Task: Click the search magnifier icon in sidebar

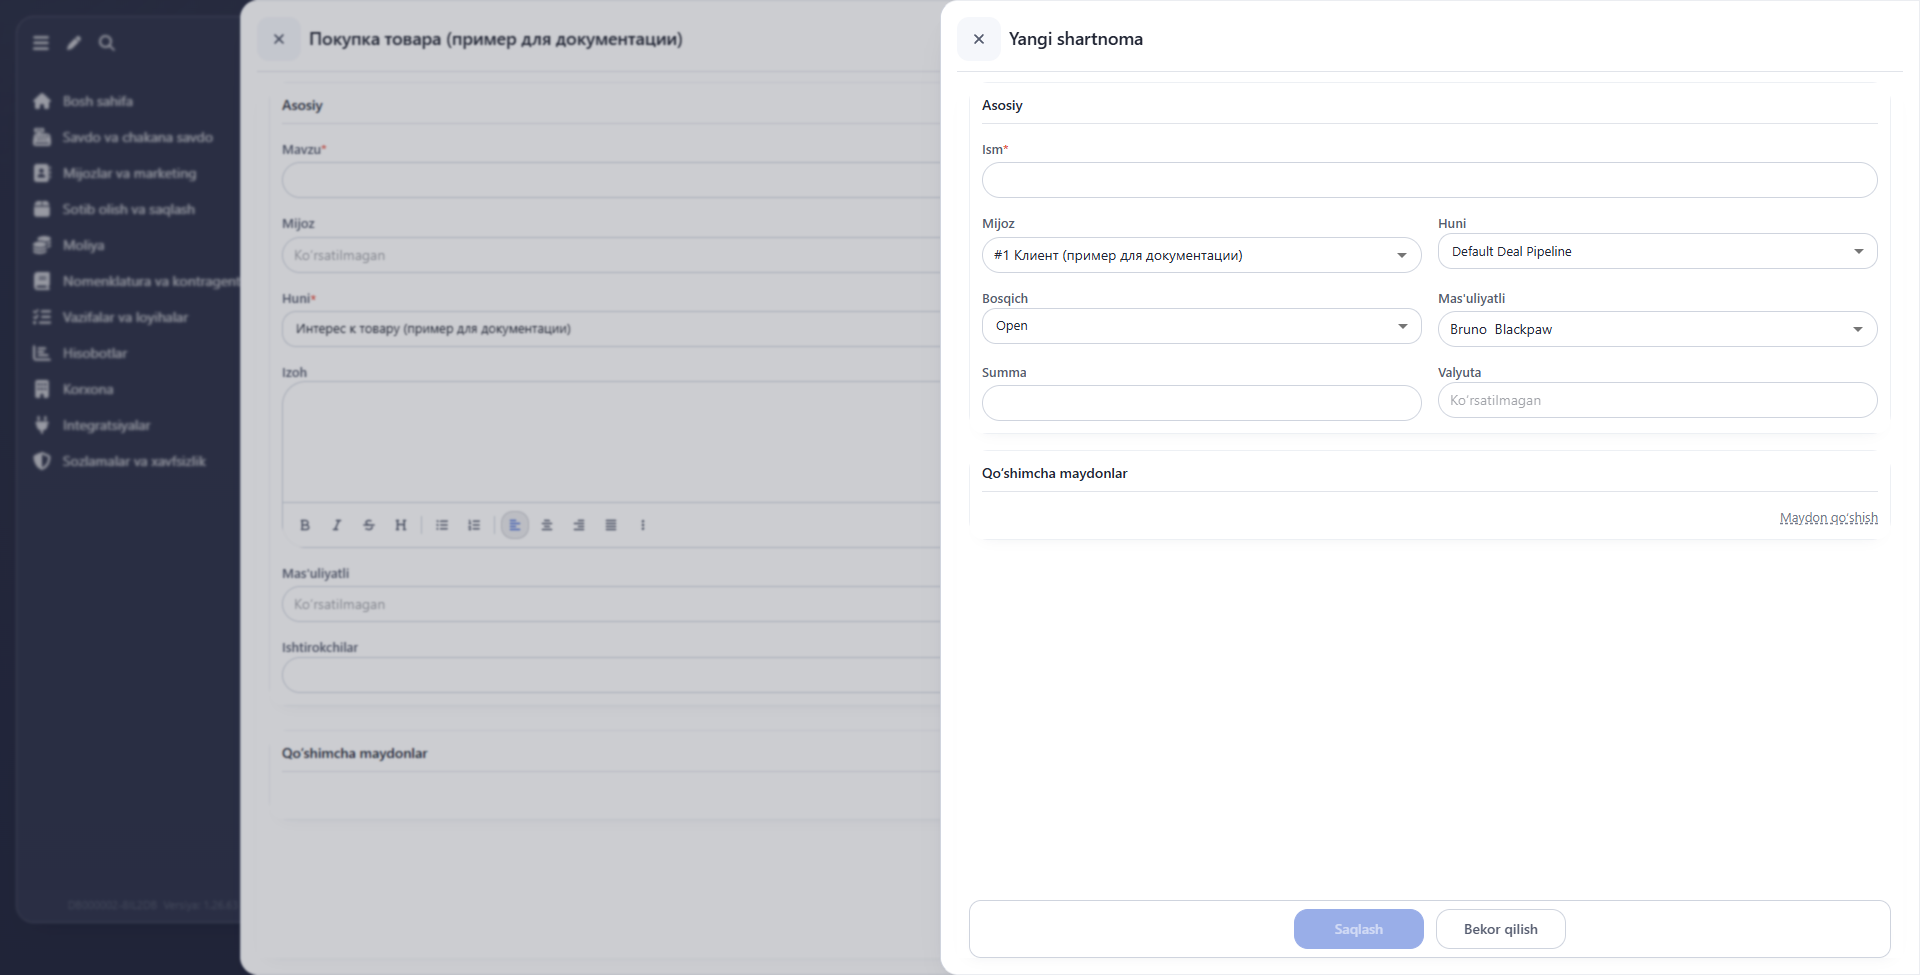Action: (106, 43)
